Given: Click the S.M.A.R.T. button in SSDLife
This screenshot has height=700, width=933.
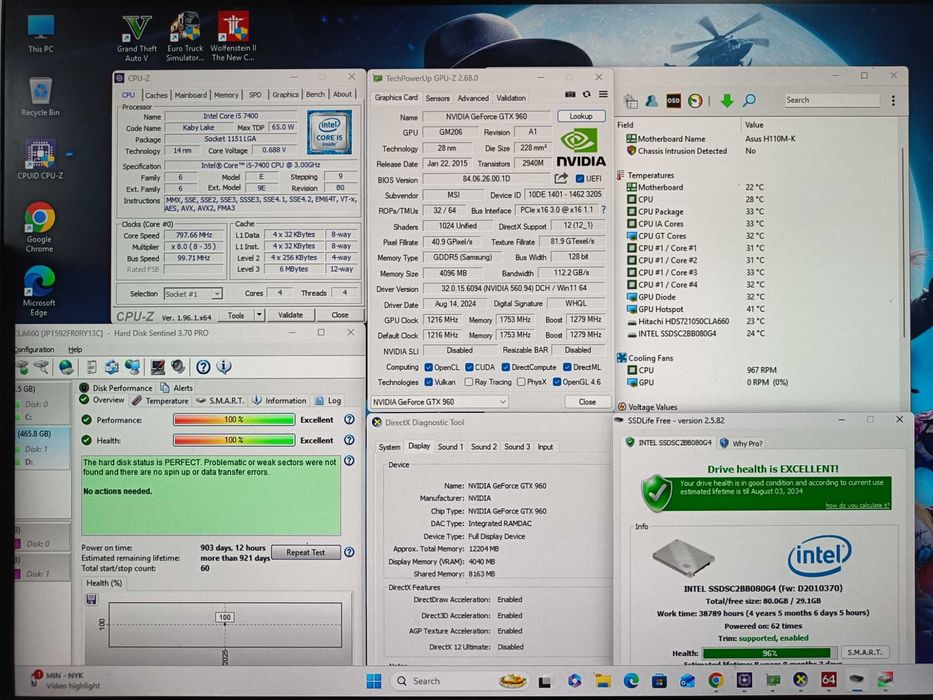Looking at the screenshot, I should tap(865, 652).
